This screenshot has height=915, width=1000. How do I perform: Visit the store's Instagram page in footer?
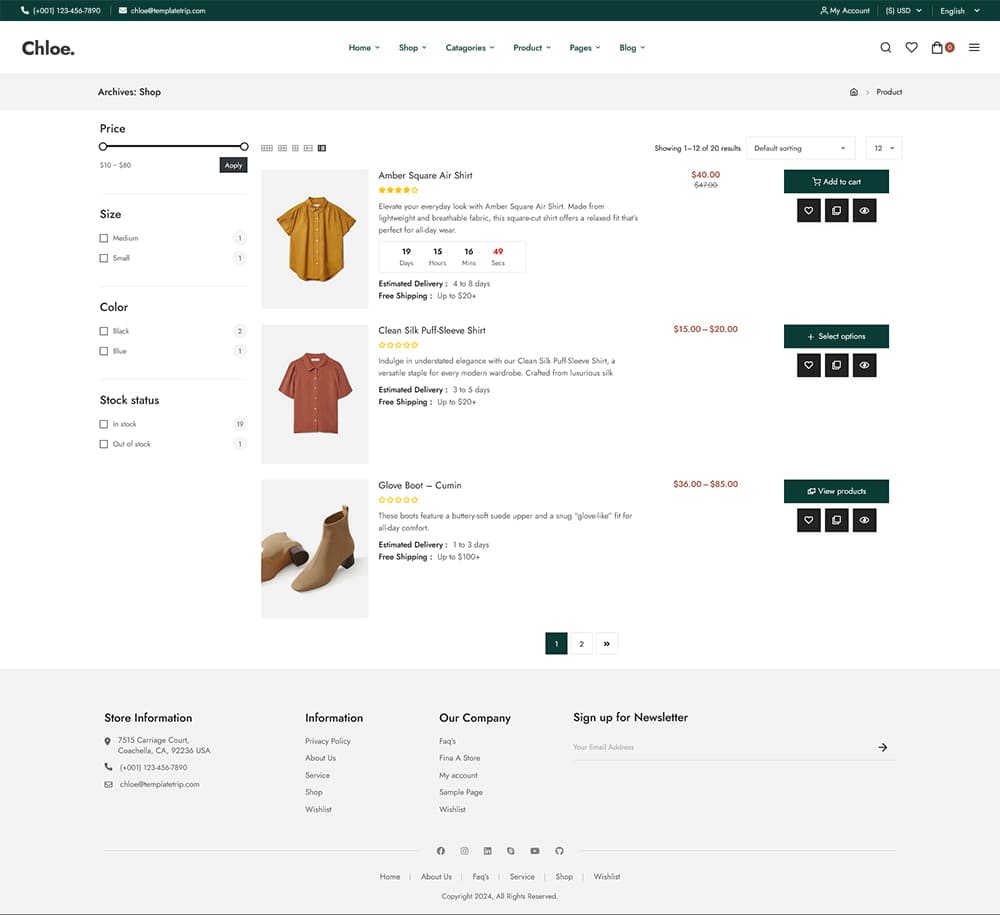coord(464,851)
